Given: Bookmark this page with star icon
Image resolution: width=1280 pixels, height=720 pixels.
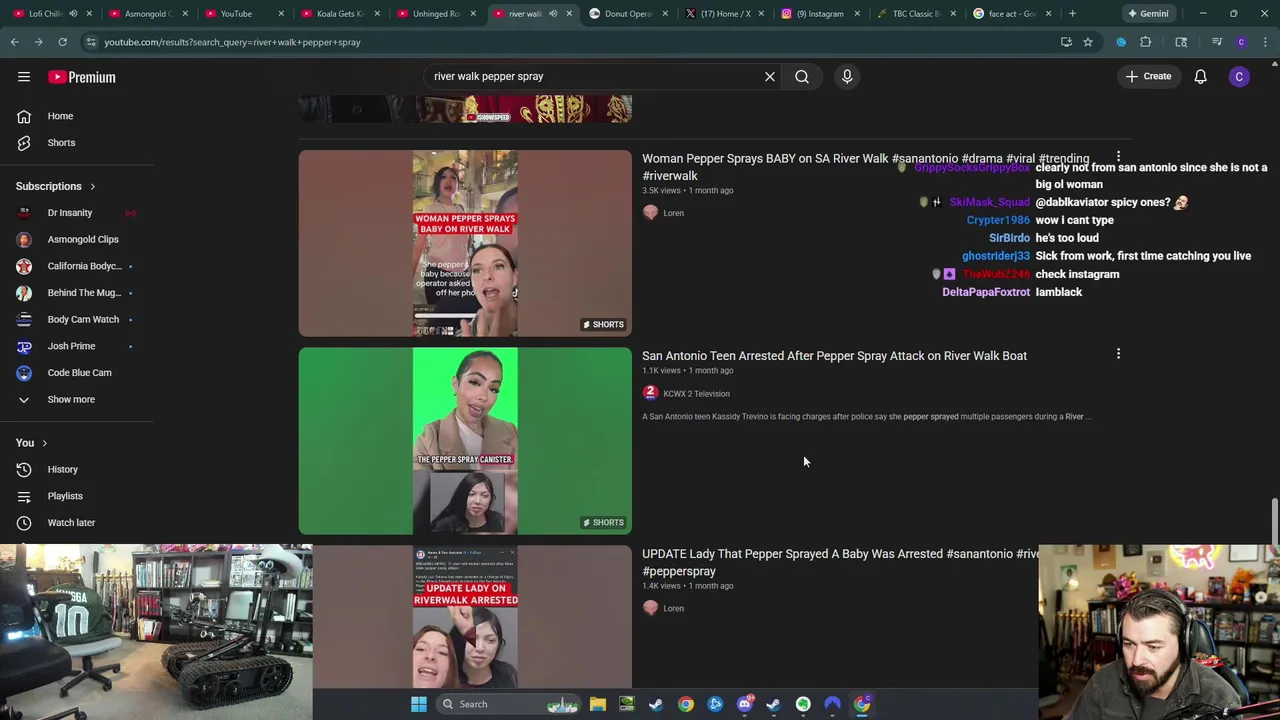Looking at the screenshot, I should click(1088, 42).
